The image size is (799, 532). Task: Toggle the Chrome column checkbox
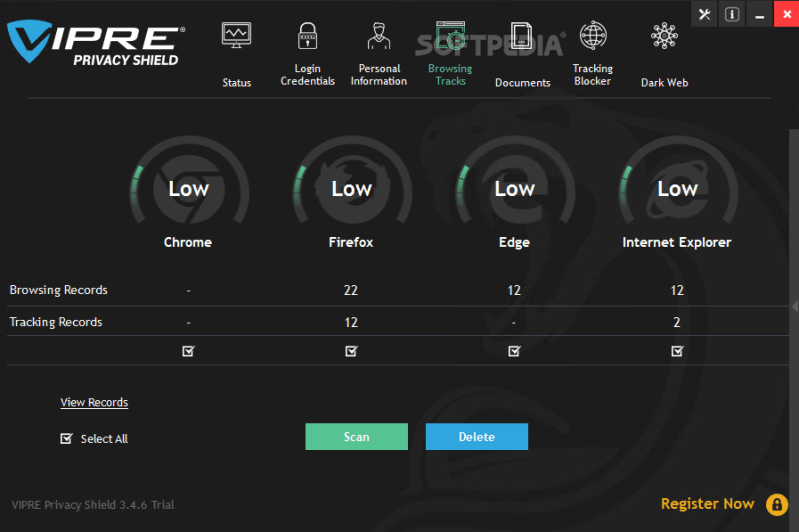(x=189, y=351)
